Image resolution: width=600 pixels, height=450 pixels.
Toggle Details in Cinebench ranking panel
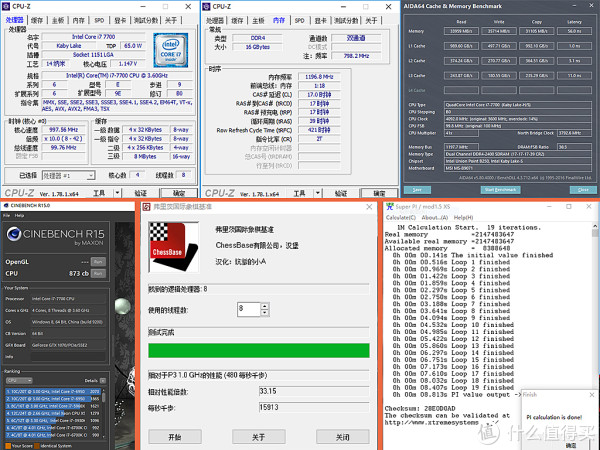coord(103,380)
